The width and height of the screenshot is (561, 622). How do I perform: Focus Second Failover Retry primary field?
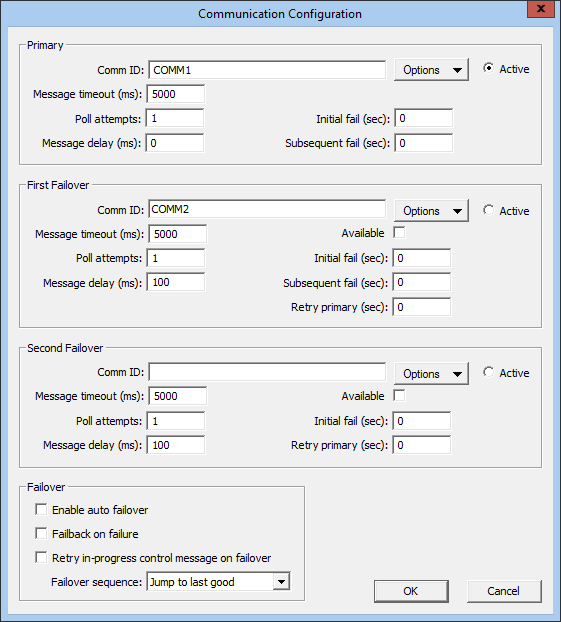point(421,445)
